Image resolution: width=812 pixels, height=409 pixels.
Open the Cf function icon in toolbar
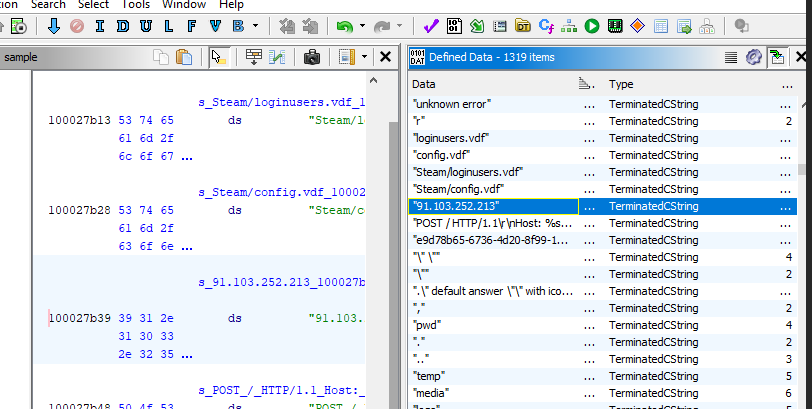(547, 25)
